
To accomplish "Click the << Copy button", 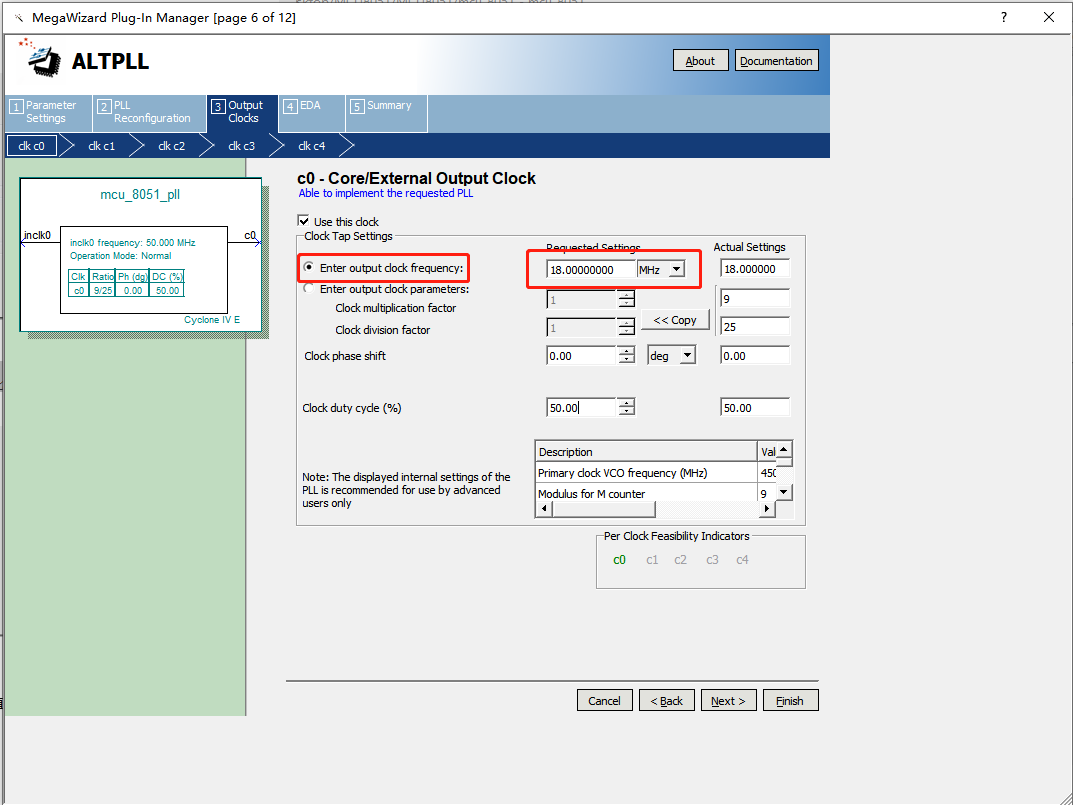I will (675, 320).
